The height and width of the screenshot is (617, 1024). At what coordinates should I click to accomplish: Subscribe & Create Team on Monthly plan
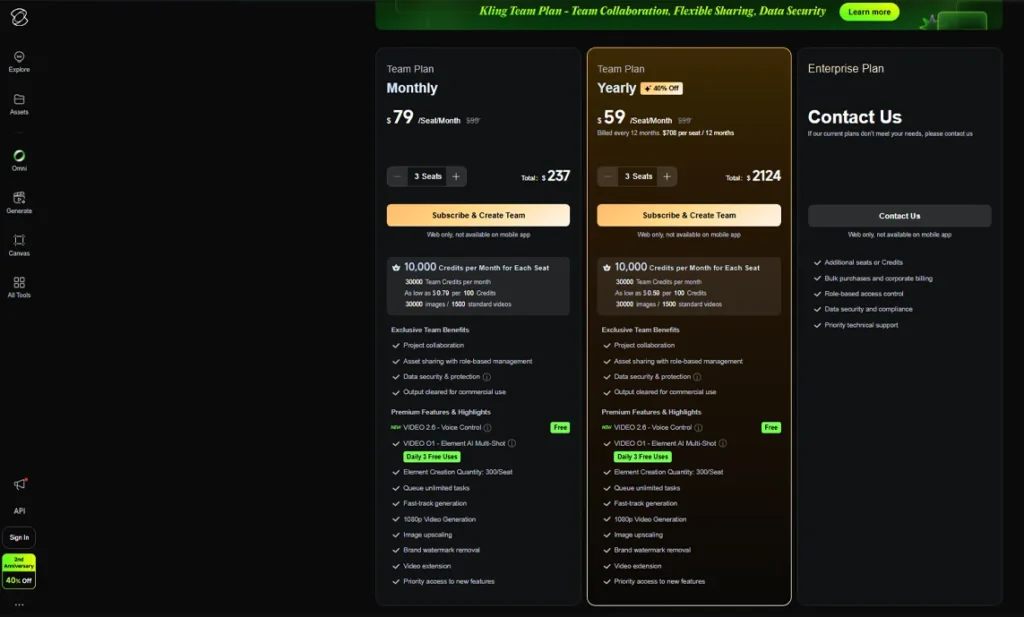(478, 215)
